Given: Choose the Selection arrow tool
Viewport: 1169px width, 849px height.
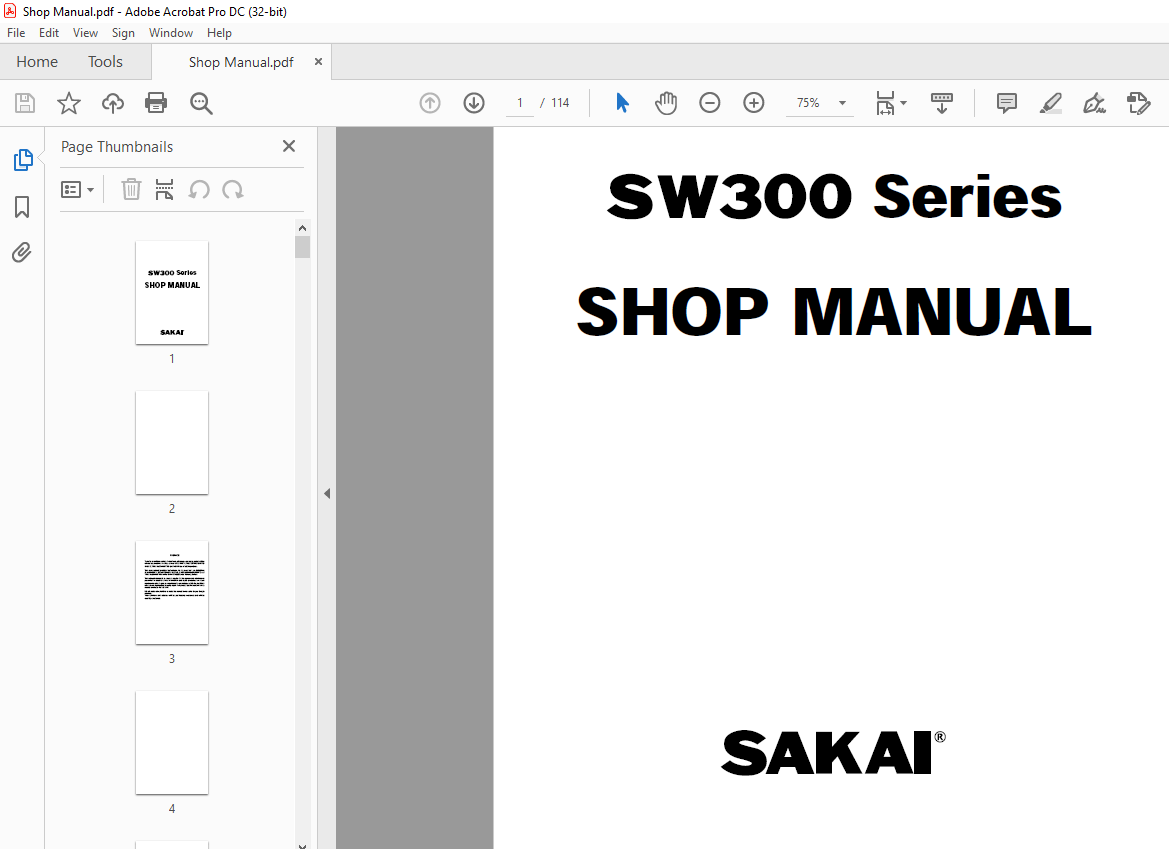Looking at the screenshot, I should click(623, 103).
